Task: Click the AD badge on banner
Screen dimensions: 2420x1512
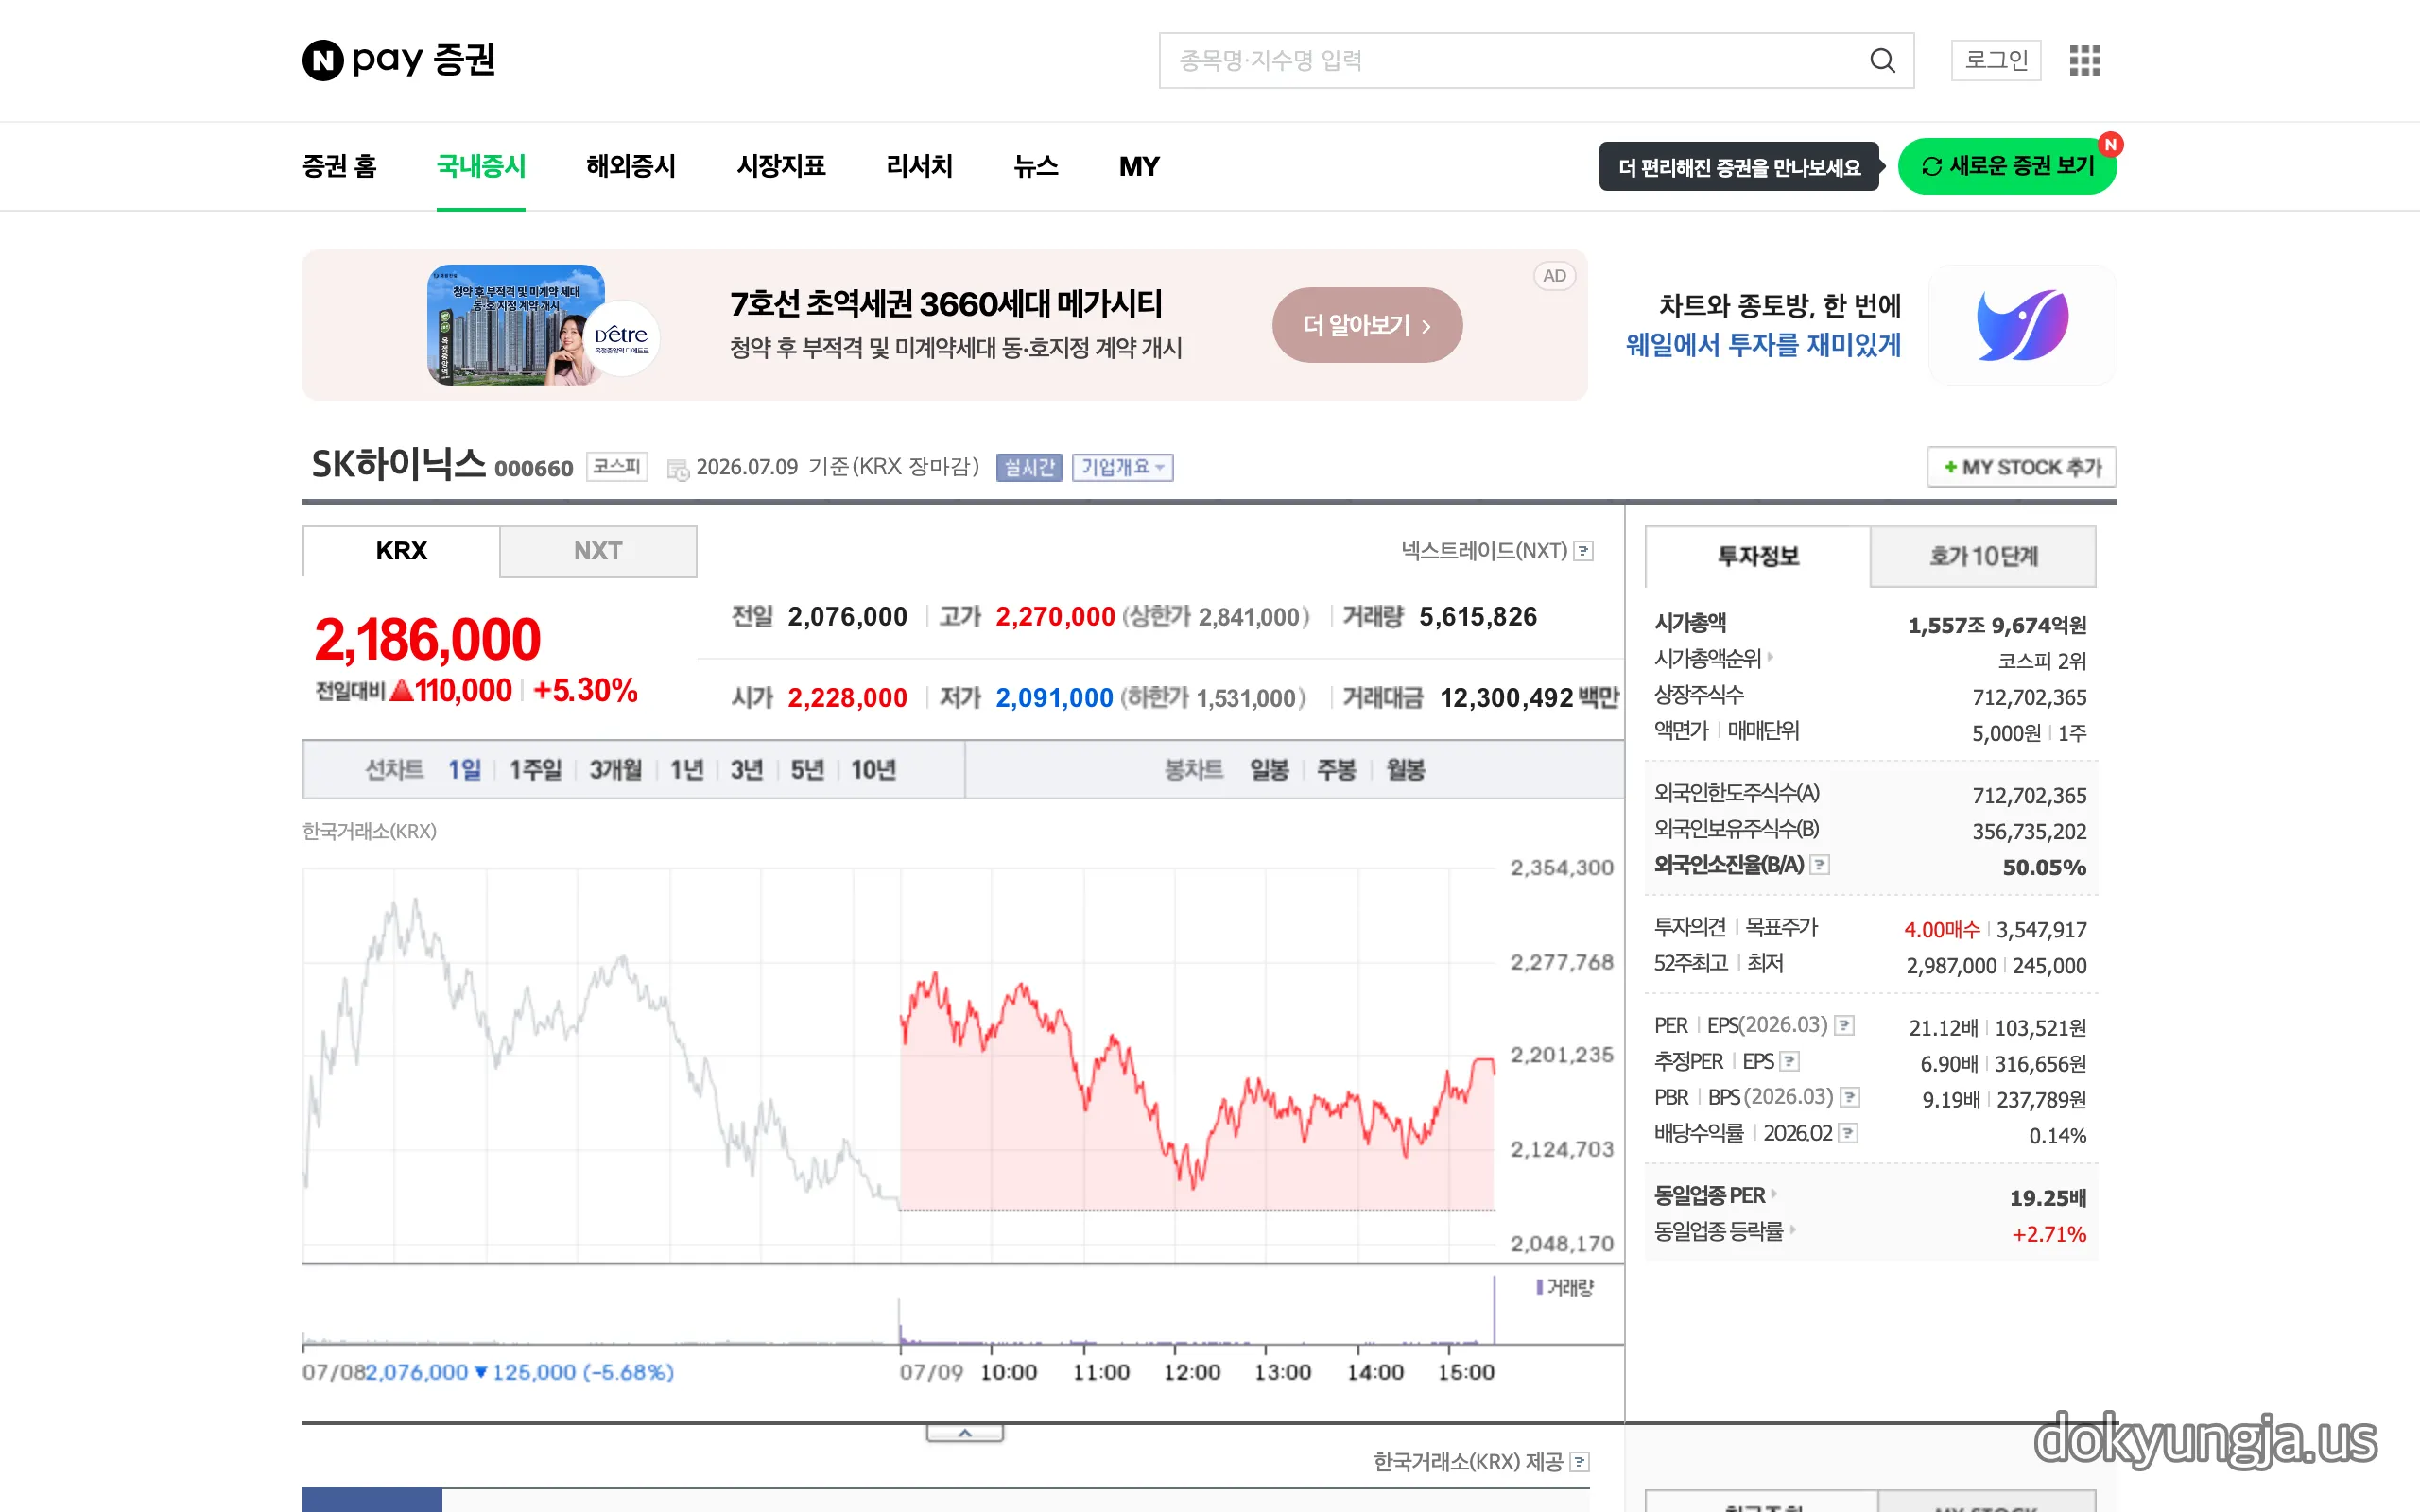Action: (x=1554, y=276)
